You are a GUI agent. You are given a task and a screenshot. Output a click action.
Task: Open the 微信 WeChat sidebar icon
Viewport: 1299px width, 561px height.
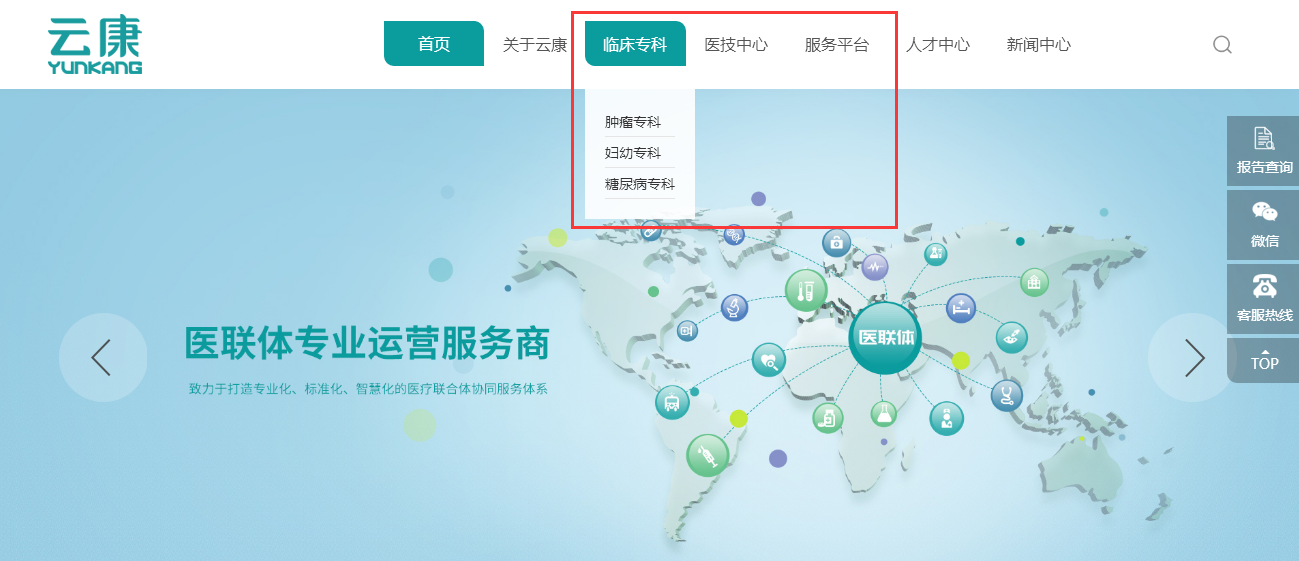pos(1264,224)
